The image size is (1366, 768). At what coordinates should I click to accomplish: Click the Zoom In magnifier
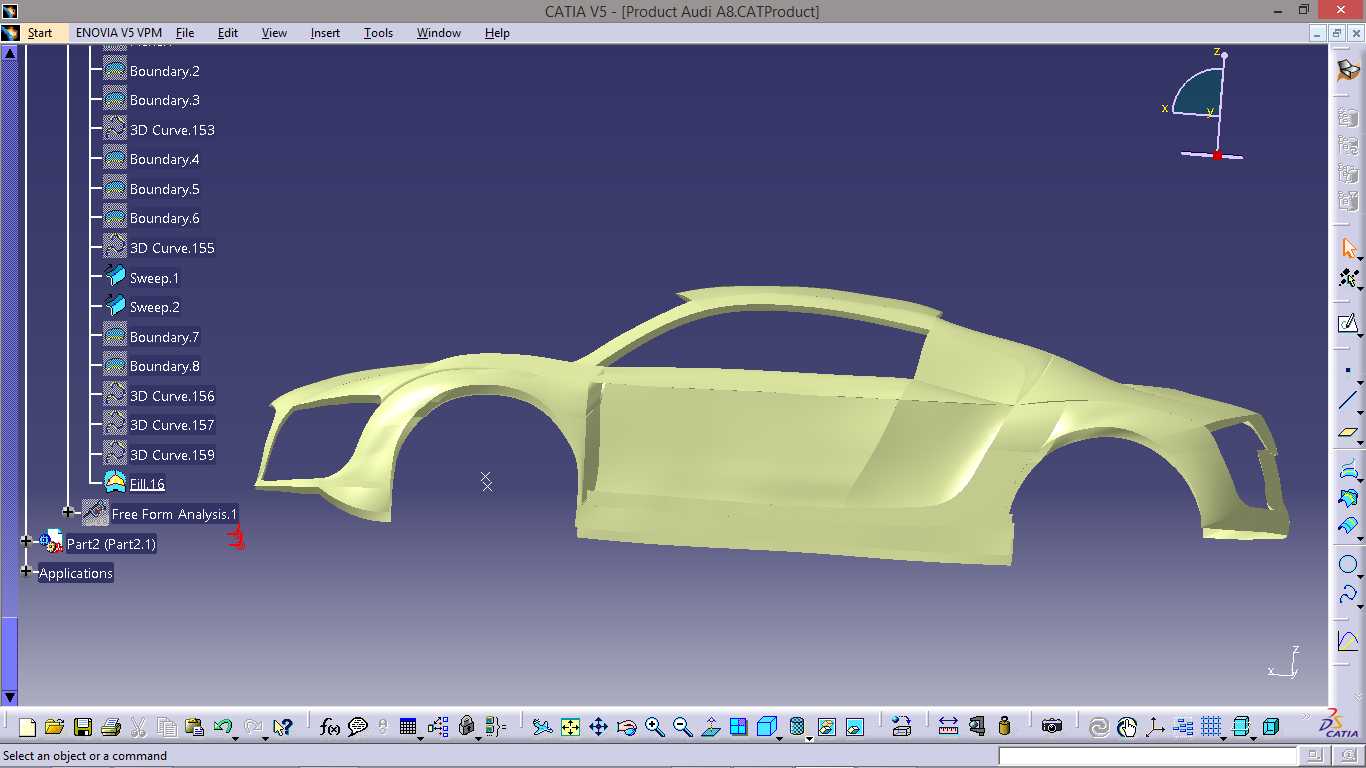pos(654,727)
